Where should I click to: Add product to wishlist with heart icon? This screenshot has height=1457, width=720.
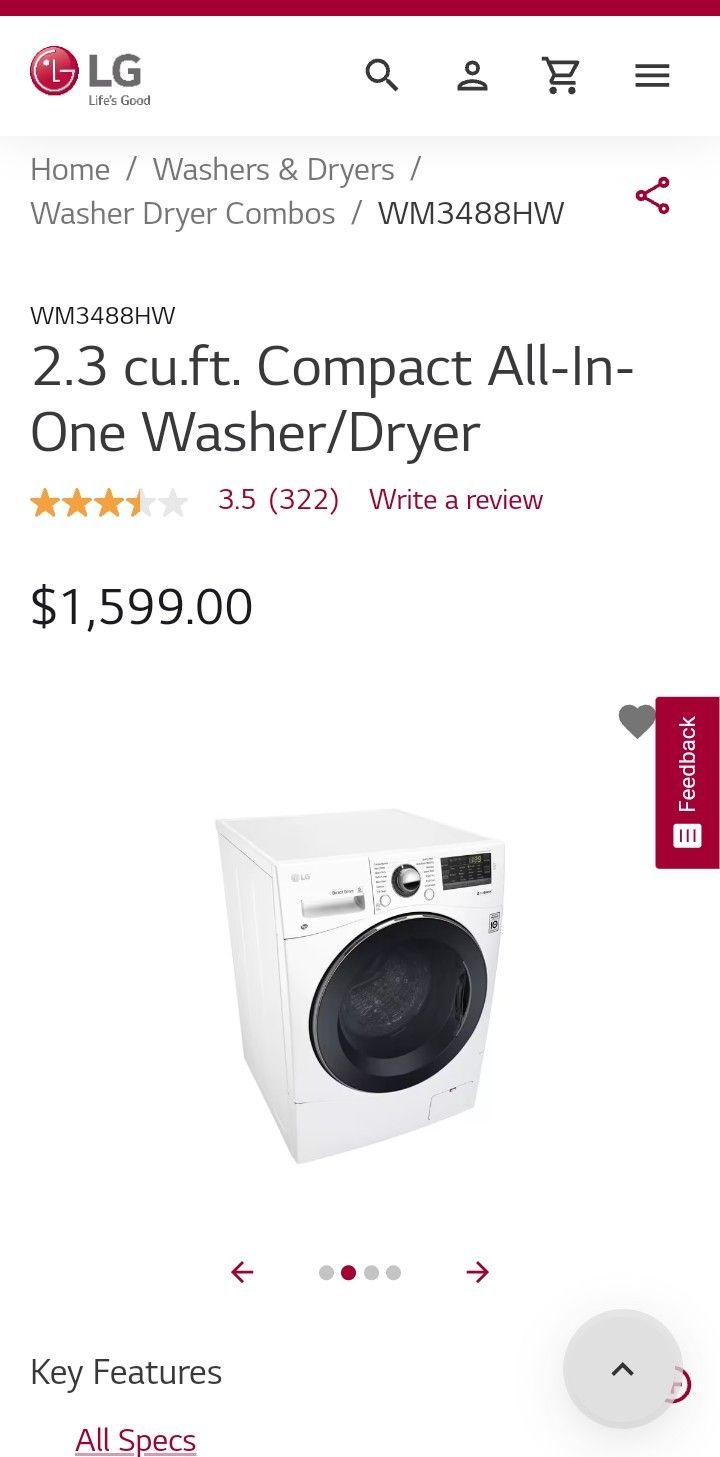point(637,721)
